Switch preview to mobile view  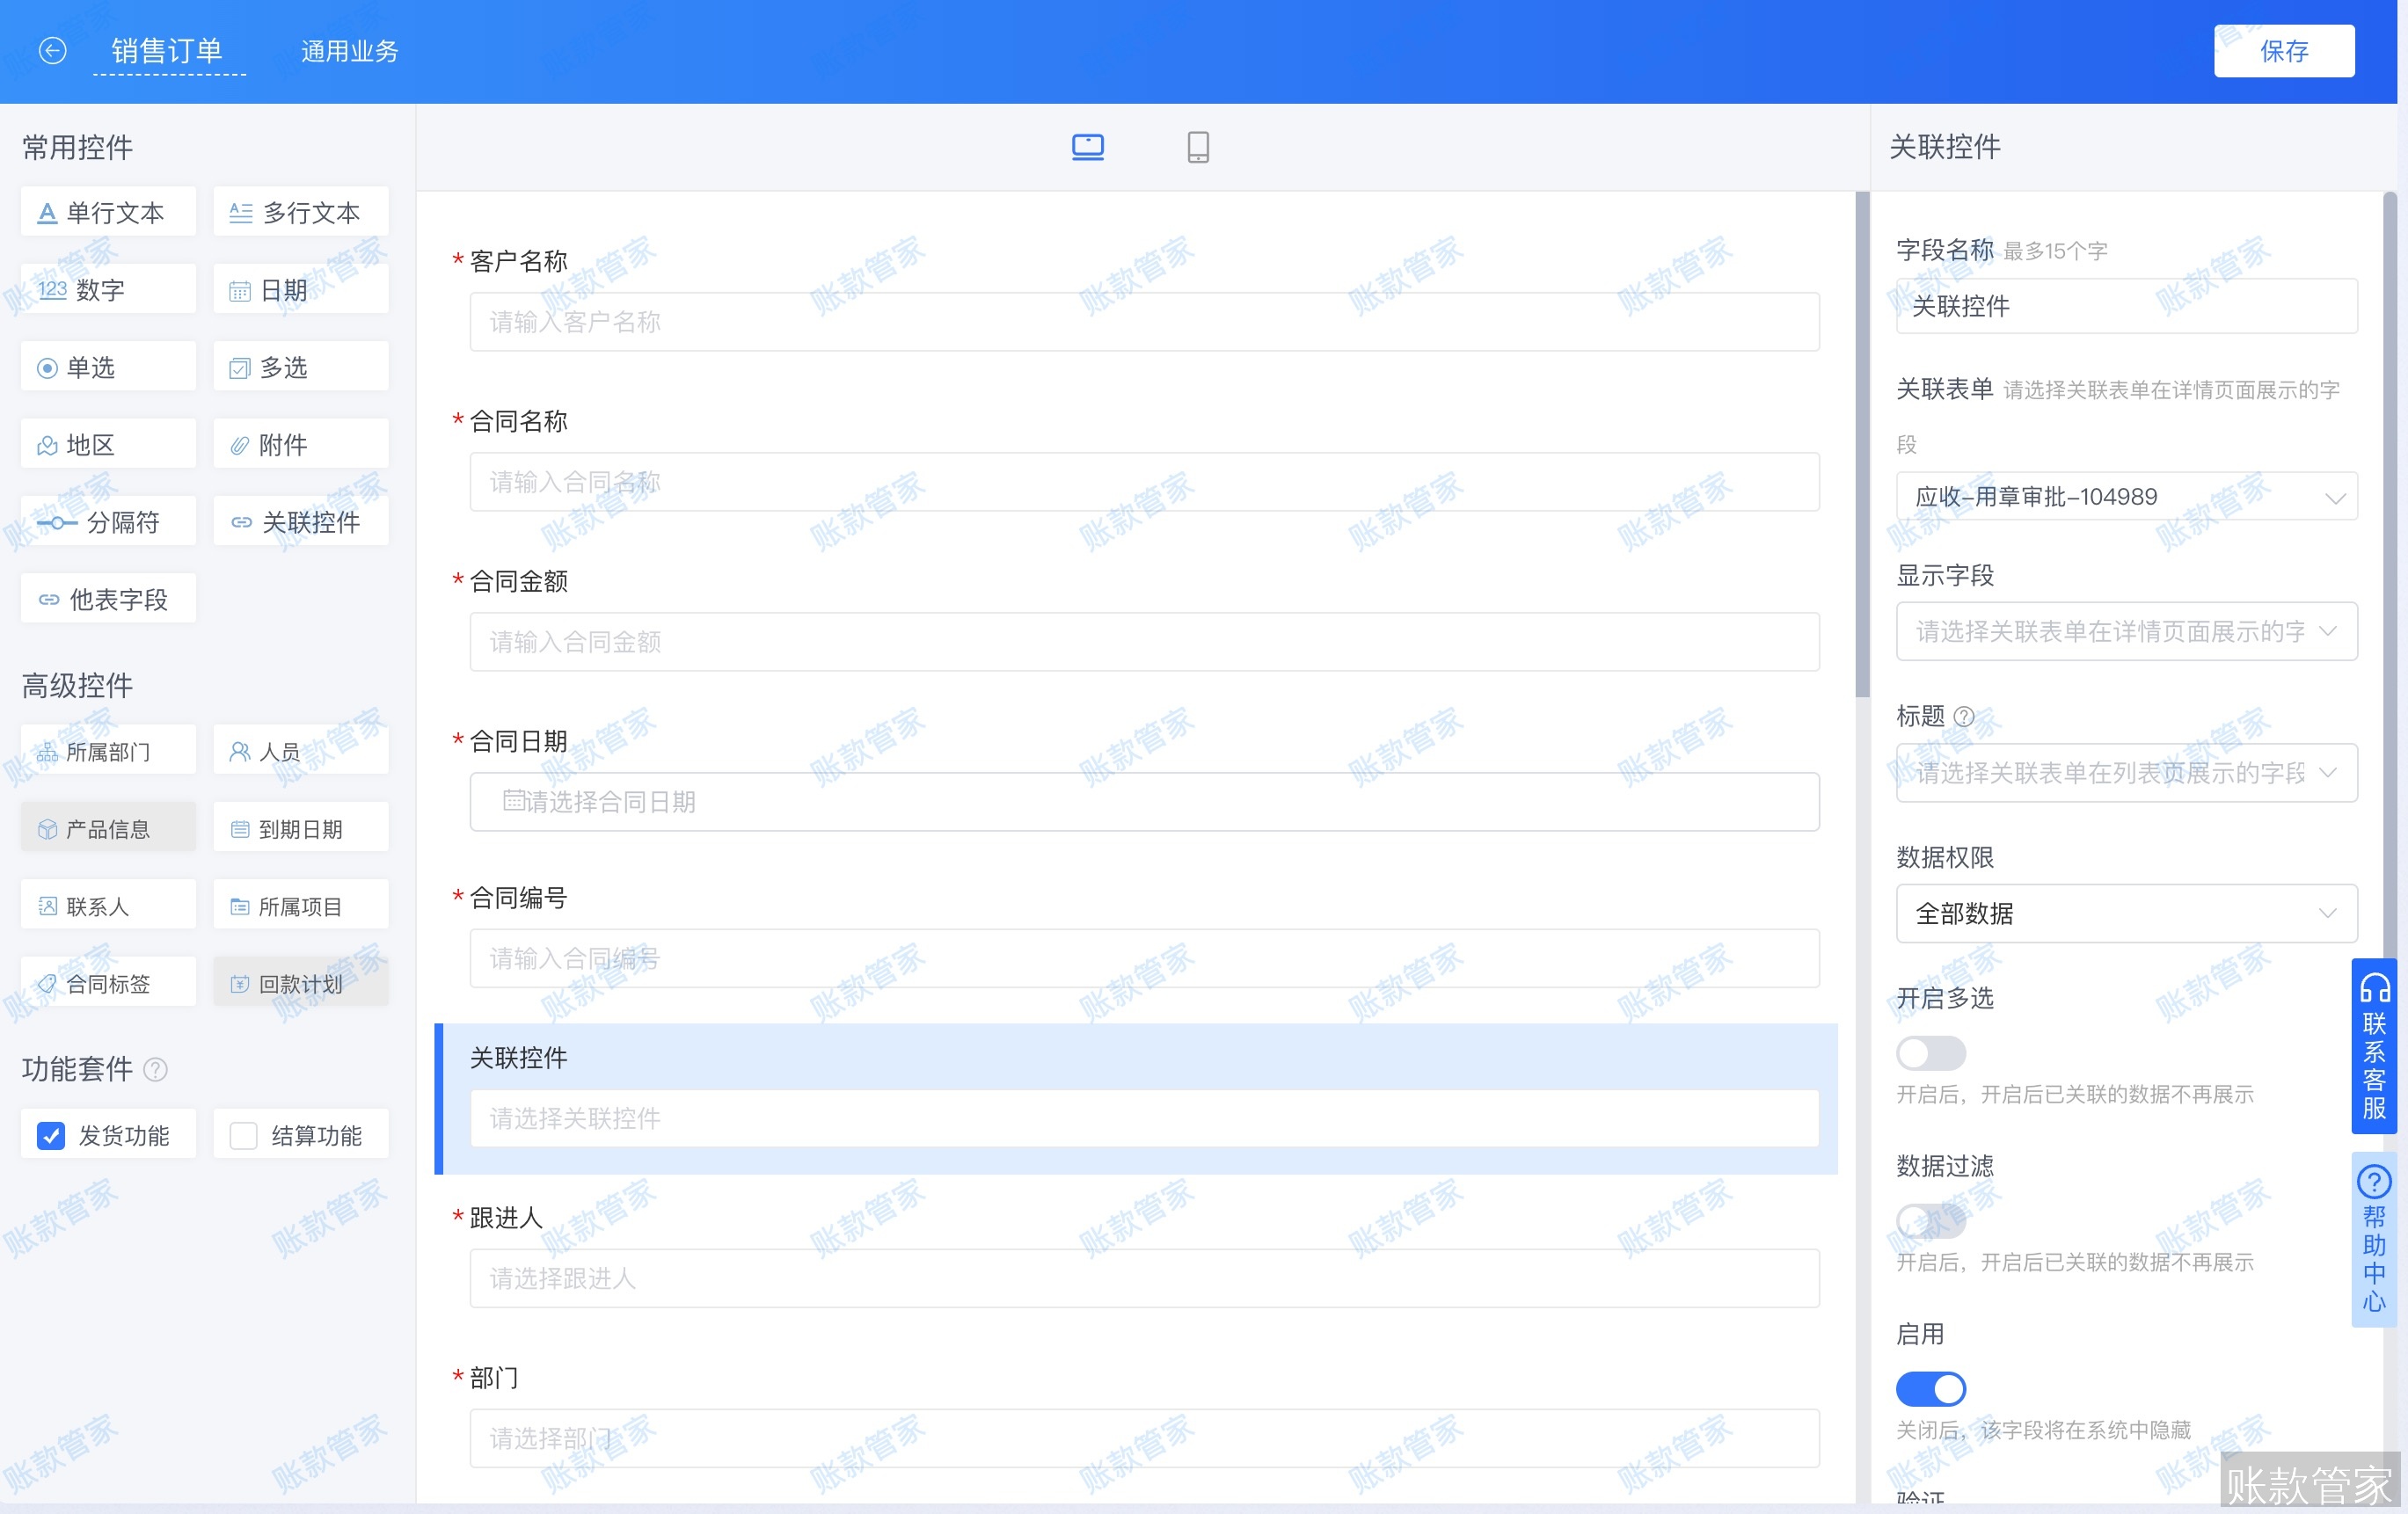pos(1196,146)
